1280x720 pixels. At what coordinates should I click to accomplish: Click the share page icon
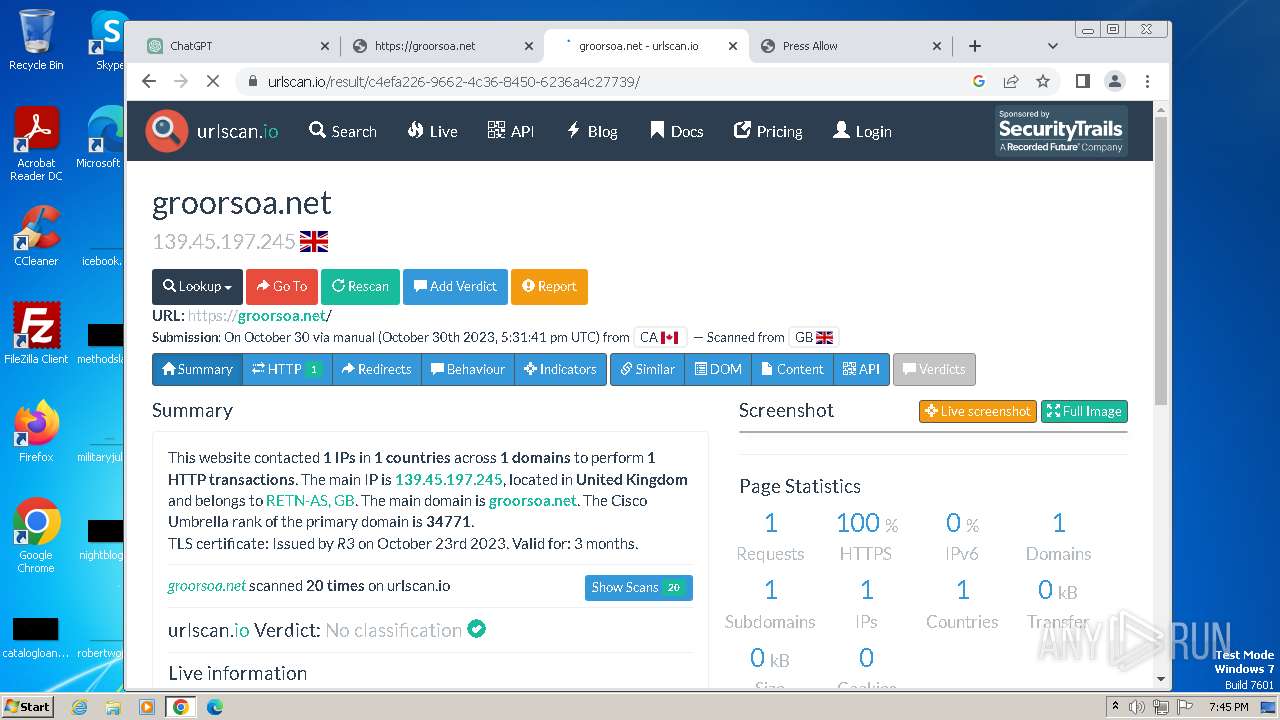coord(1011,81)
